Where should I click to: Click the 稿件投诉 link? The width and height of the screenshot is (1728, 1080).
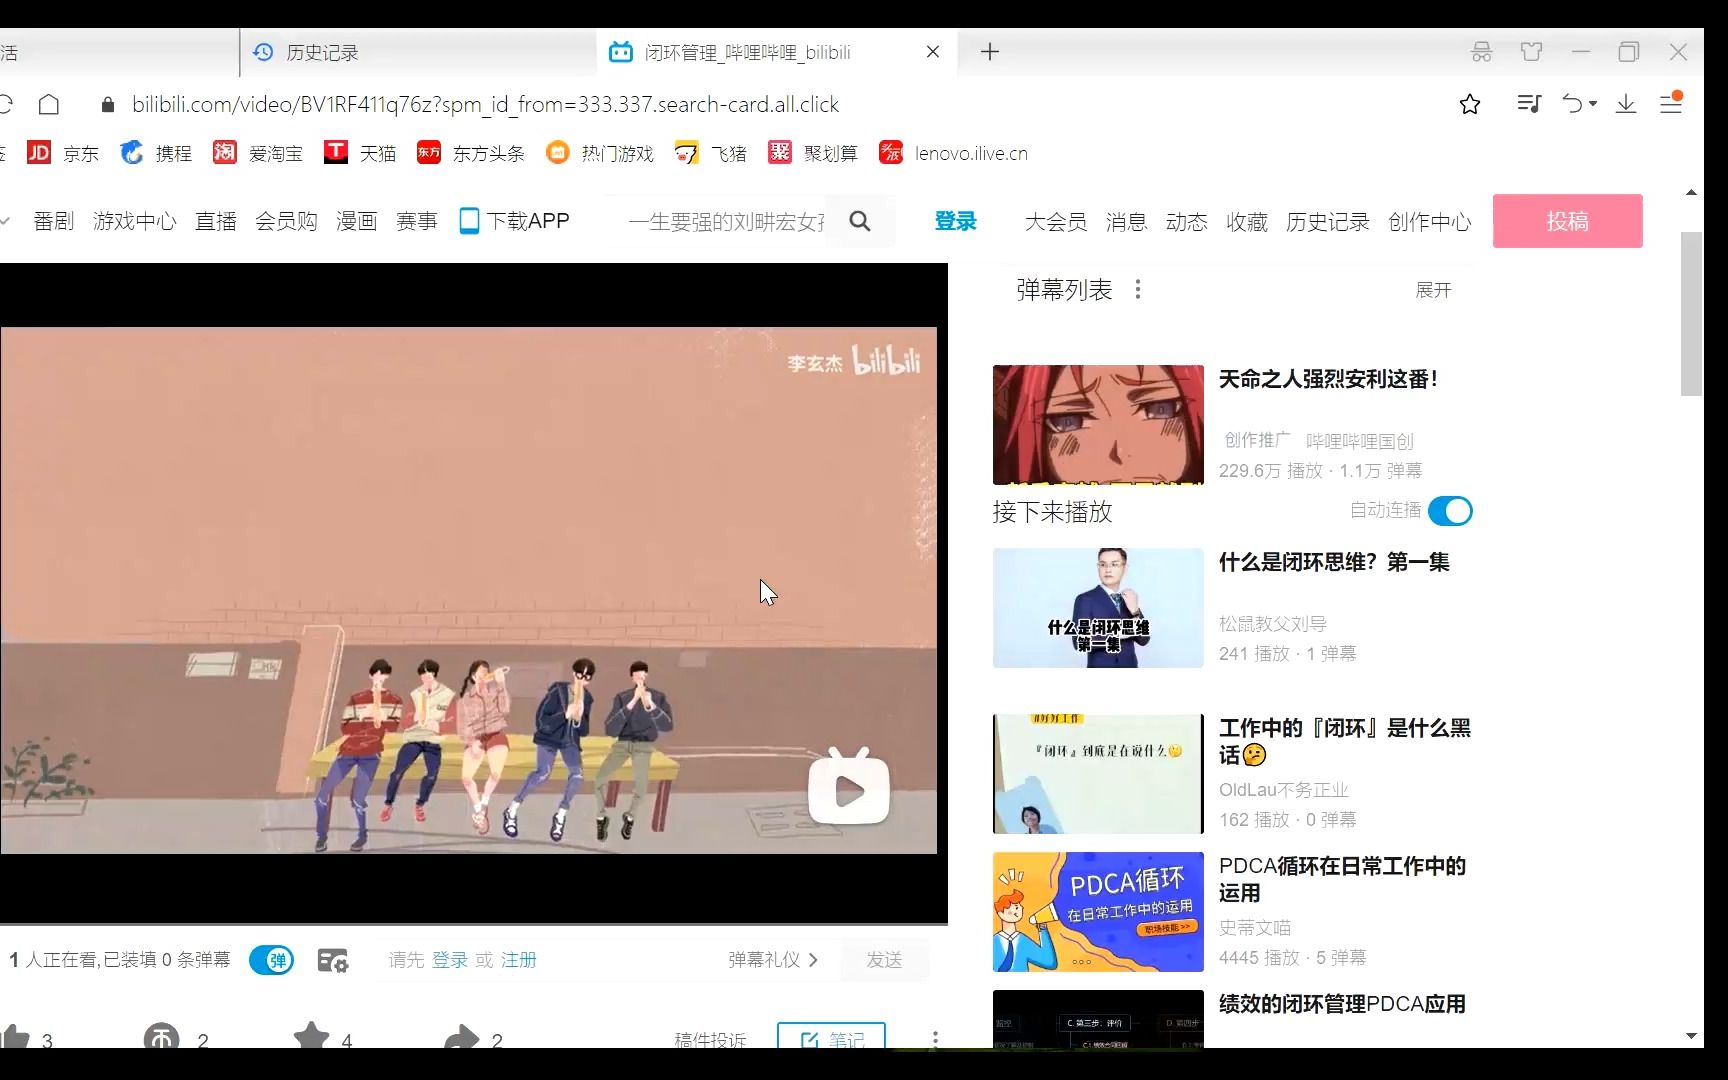(710, 1040)
